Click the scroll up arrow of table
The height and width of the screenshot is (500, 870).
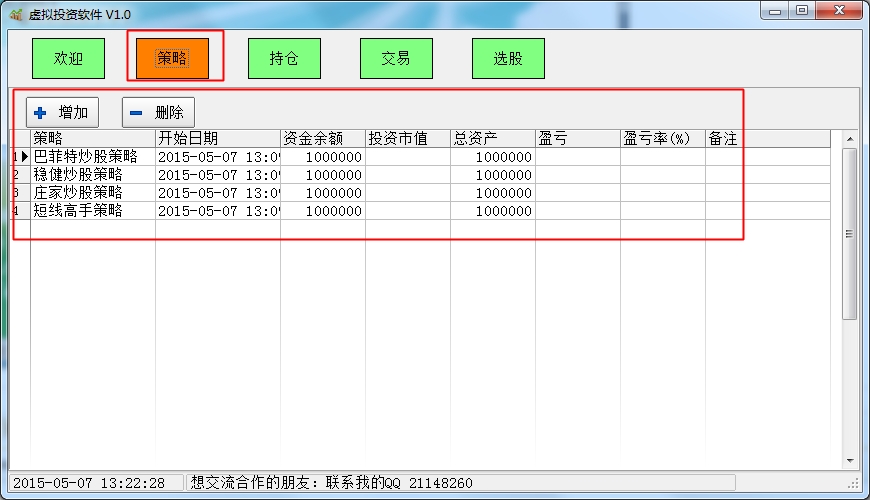[x=850, y=139]
